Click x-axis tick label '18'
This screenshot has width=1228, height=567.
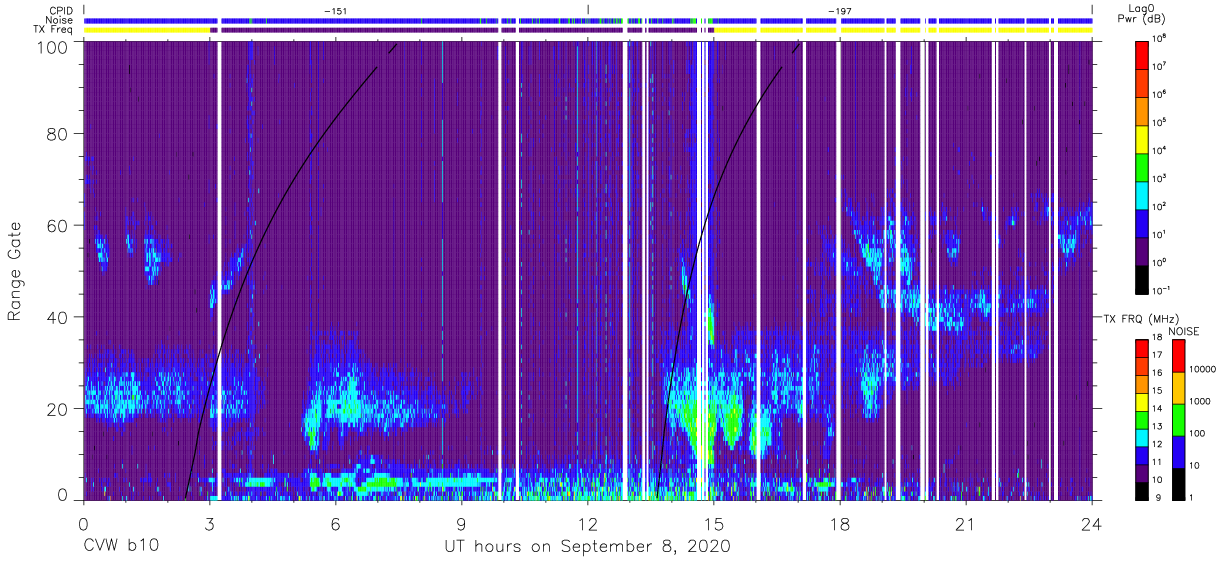[x=840, y=525]
